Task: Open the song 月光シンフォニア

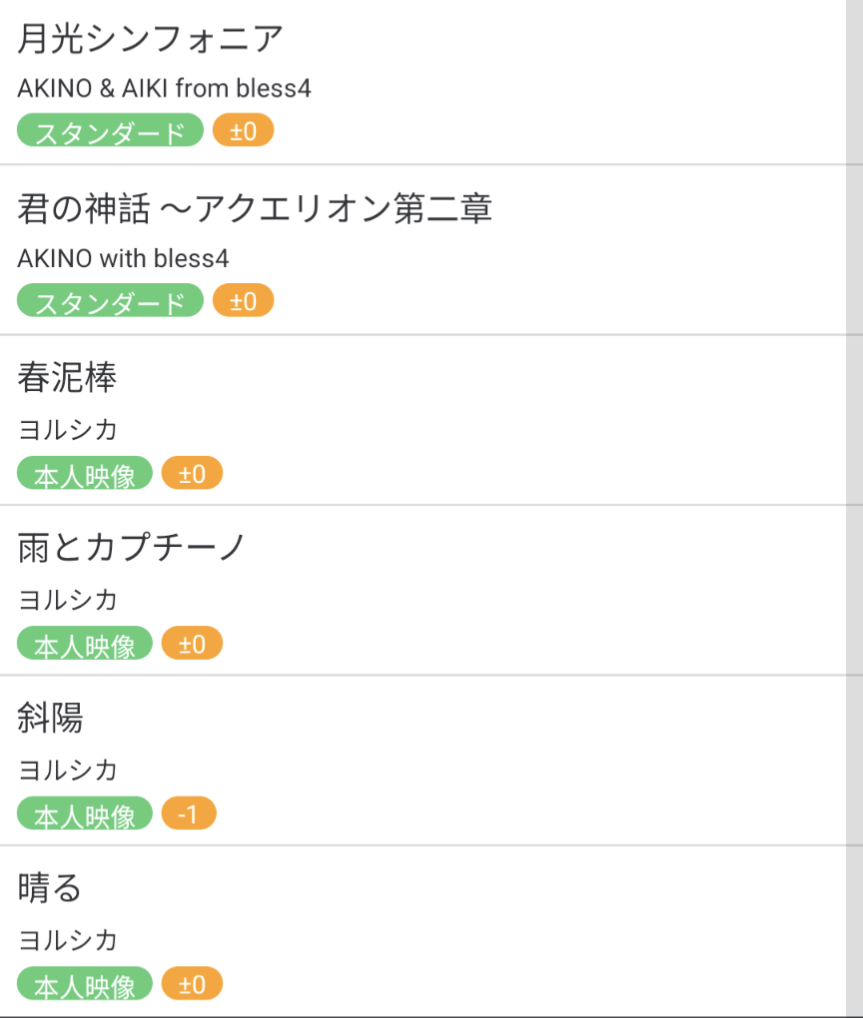Action: point(151,39)
